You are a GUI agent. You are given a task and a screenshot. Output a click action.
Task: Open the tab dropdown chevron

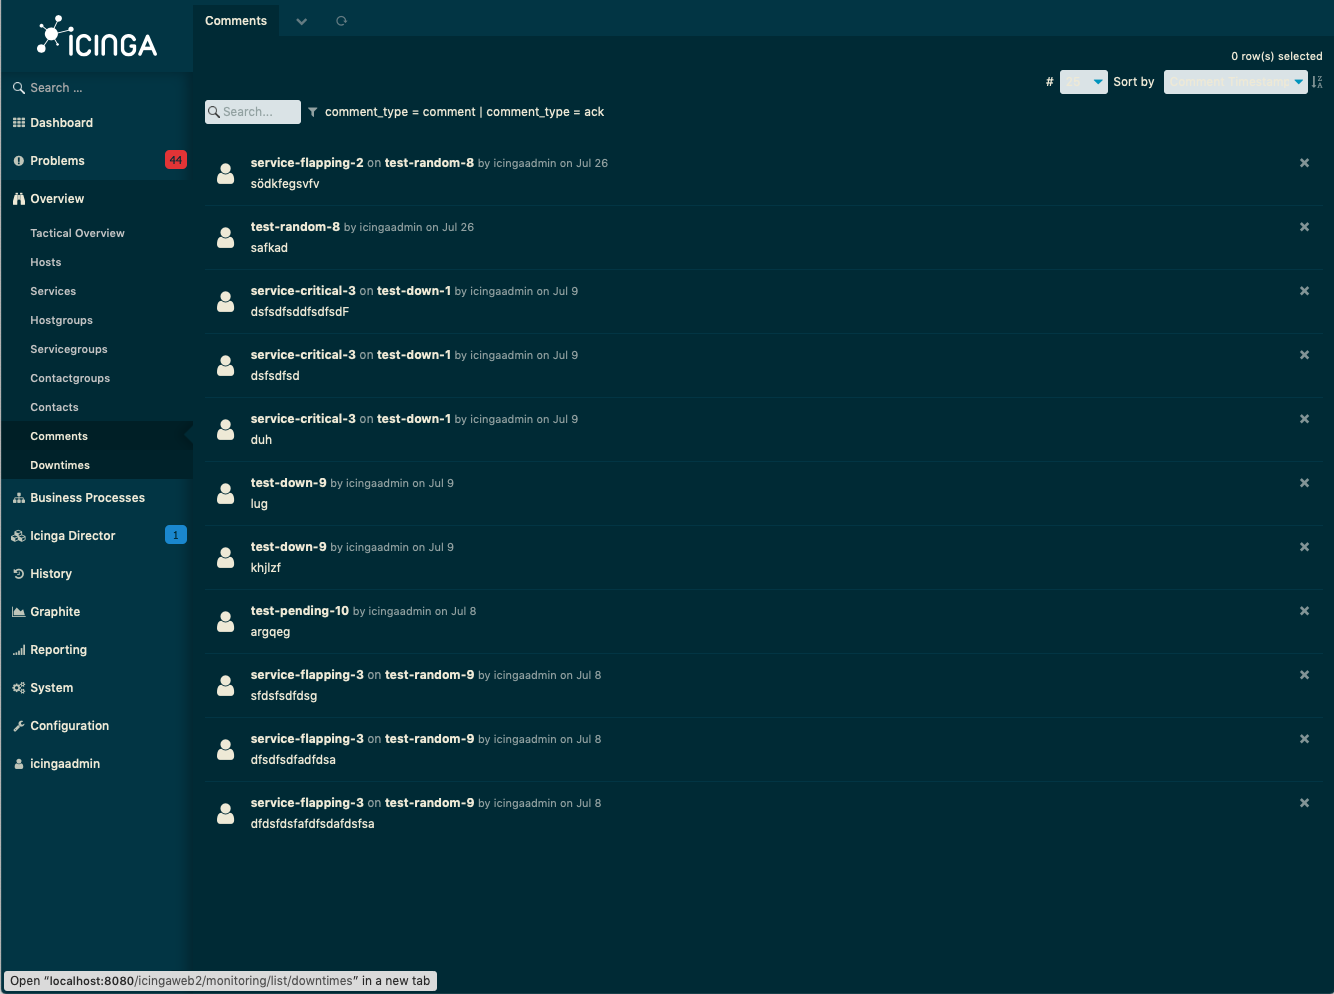[x=301, y=21]
